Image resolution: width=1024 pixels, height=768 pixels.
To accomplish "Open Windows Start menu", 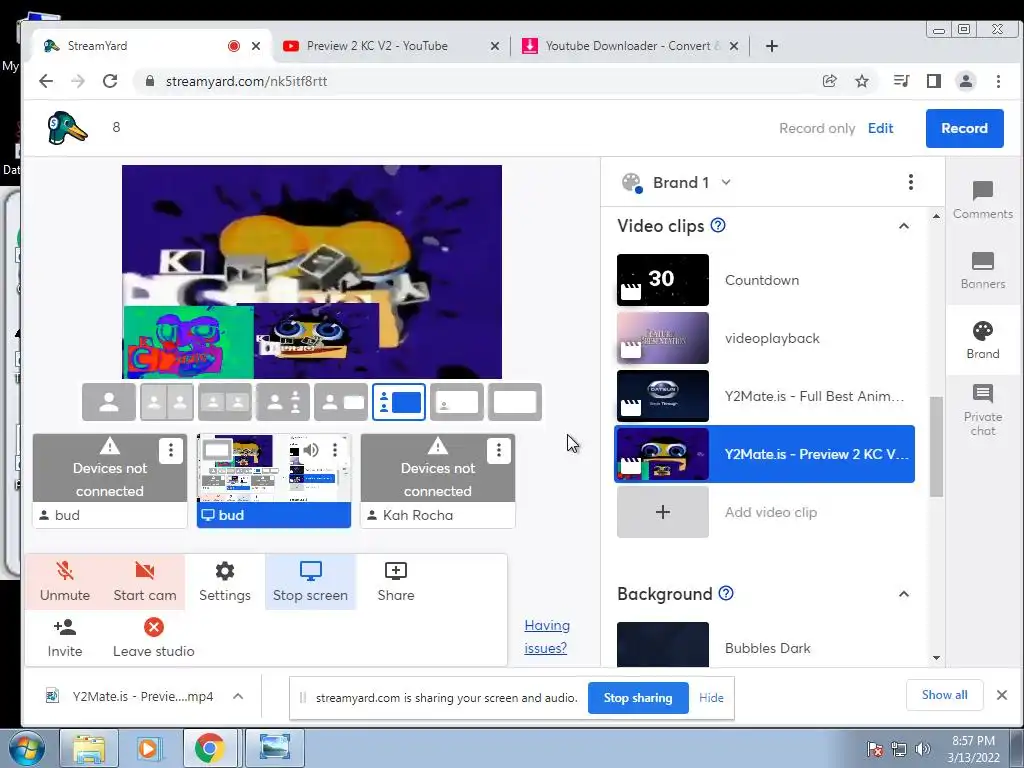I will (x=25, y=748).
